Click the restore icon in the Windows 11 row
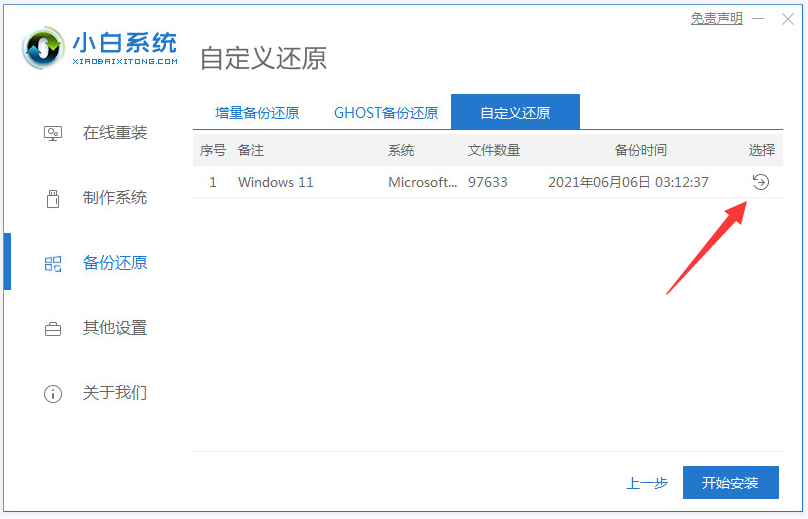 click(x=760, y=182)
